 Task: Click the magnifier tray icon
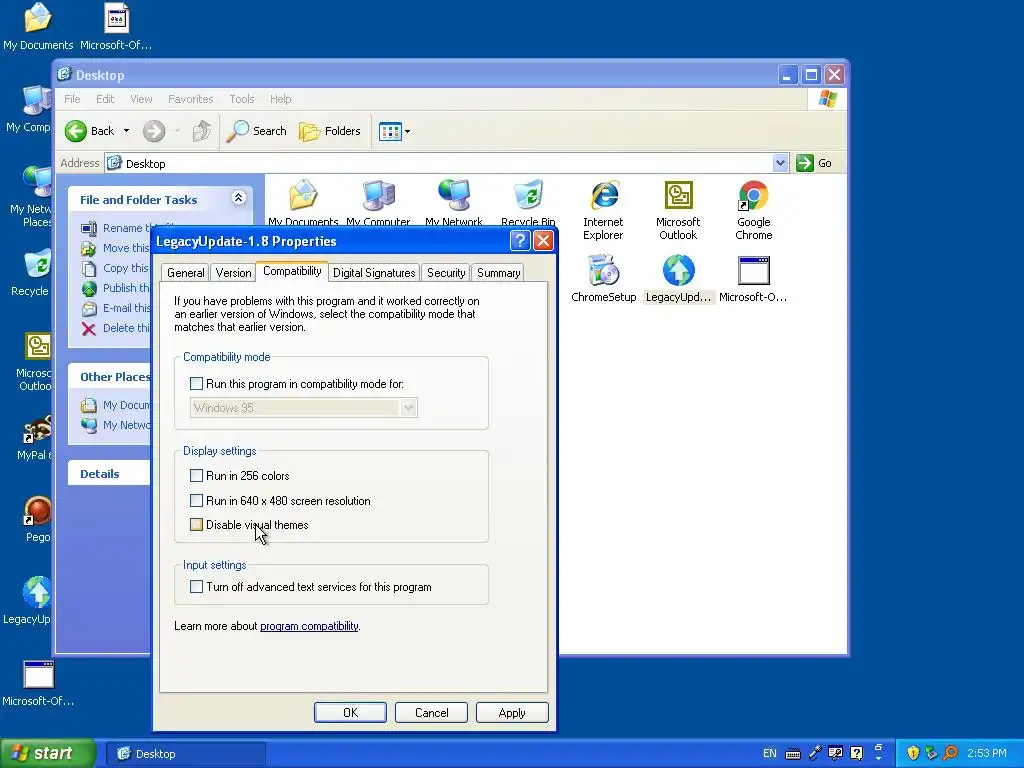tap(950, 754)
